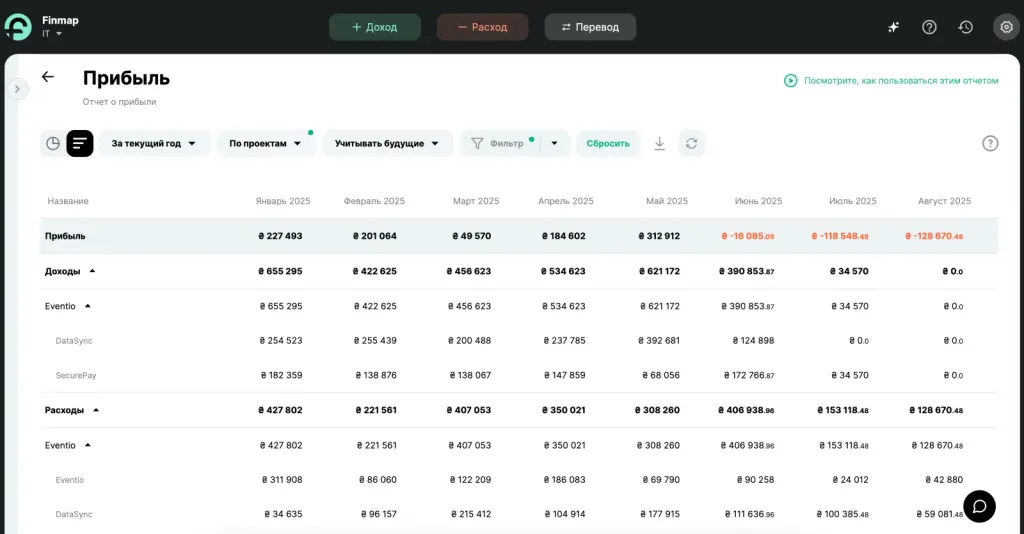
Task: Click SecurePay income cell 182 359
Action: pos(281,375)
